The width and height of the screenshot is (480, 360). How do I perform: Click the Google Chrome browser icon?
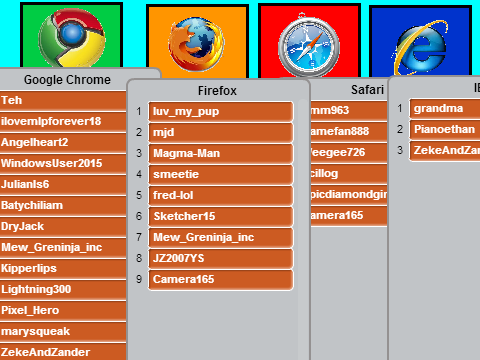click(x=72, y=37)
